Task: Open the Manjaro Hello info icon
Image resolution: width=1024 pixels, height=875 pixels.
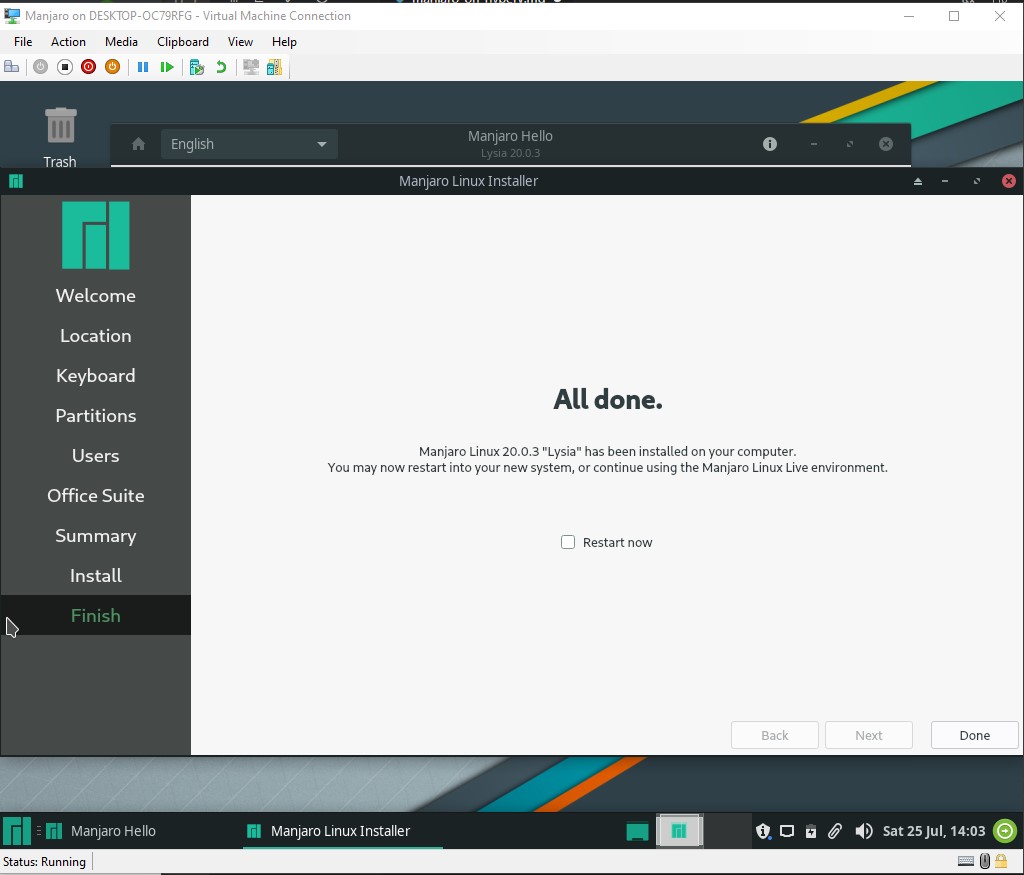Action: tap(770, 144)
